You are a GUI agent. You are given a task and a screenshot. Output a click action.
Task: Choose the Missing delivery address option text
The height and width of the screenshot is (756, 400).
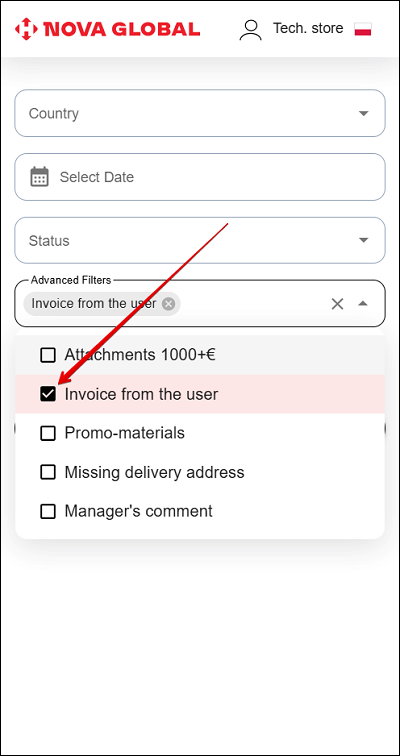click(154, 472)
